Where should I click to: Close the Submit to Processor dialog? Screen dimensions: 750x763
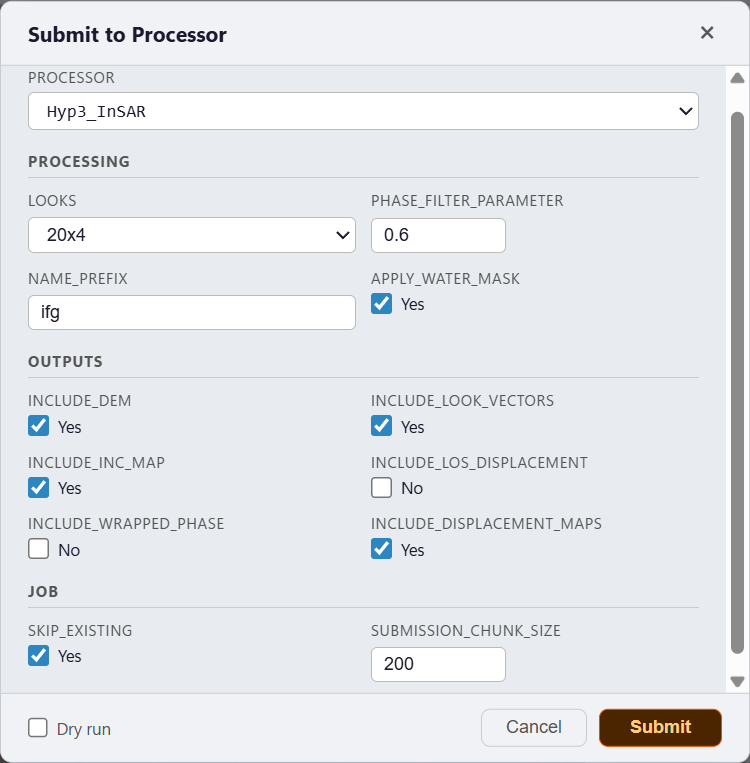point(707,33)
